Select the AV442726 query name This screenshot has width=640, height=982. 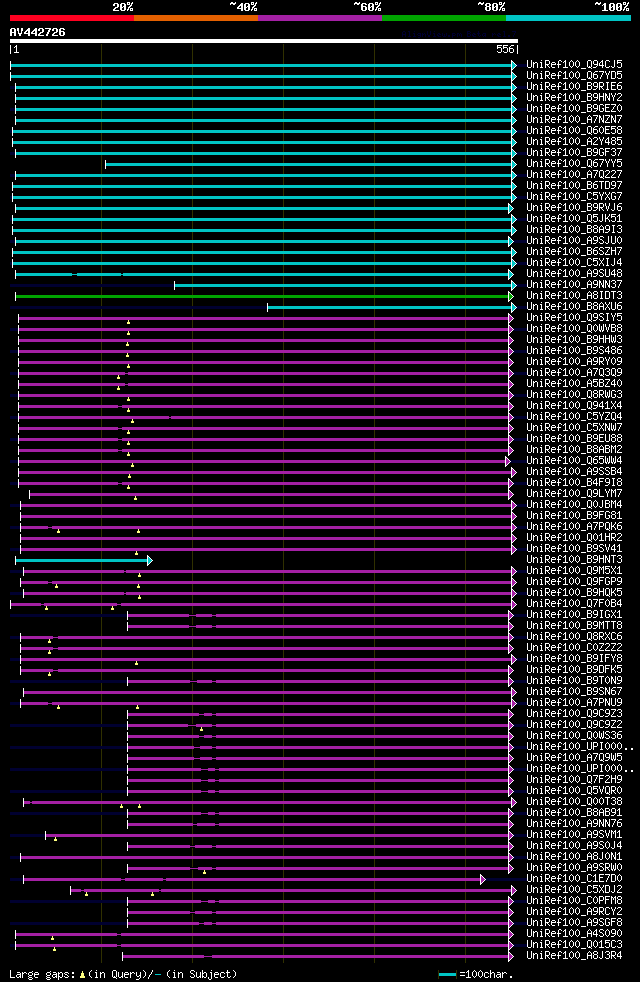pos(38,33)
